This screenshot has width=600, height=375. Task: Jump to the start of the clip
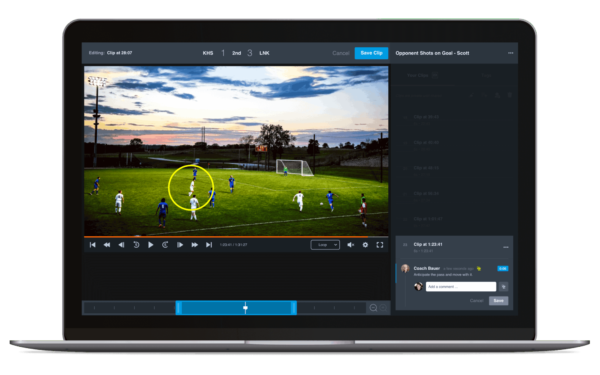93,245
